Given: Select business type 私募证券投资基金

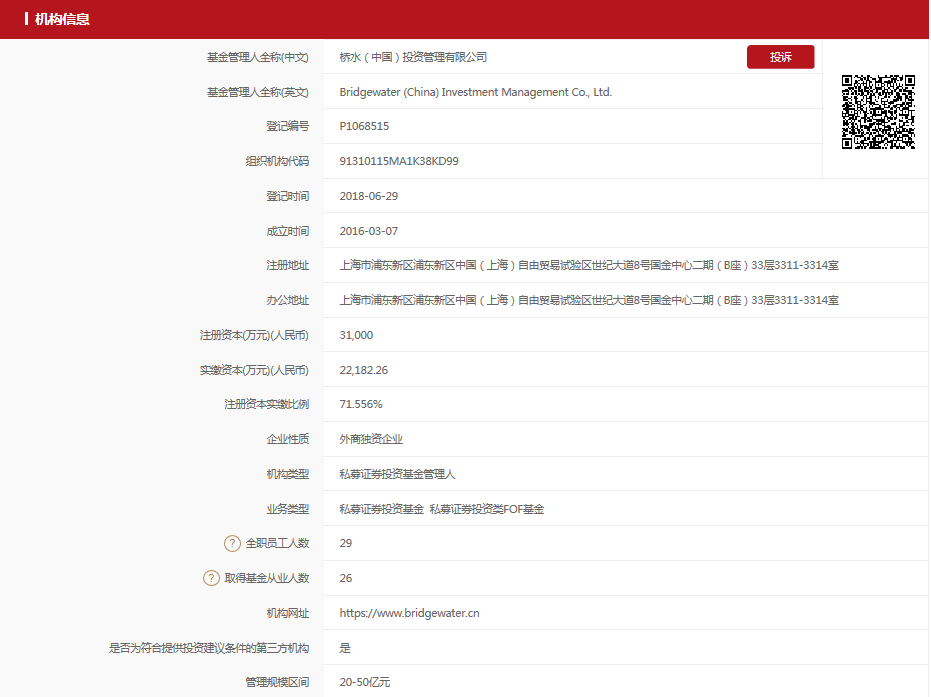Looking at the screenshot, I should coord(382,509).
